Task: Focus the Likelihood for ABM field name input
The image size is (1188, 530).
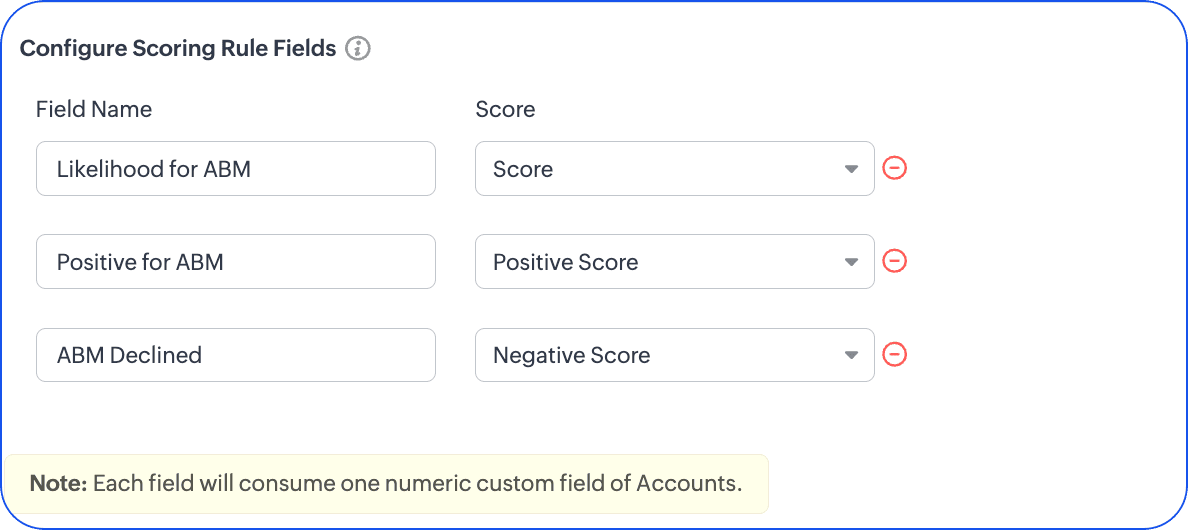Action: 235,169
